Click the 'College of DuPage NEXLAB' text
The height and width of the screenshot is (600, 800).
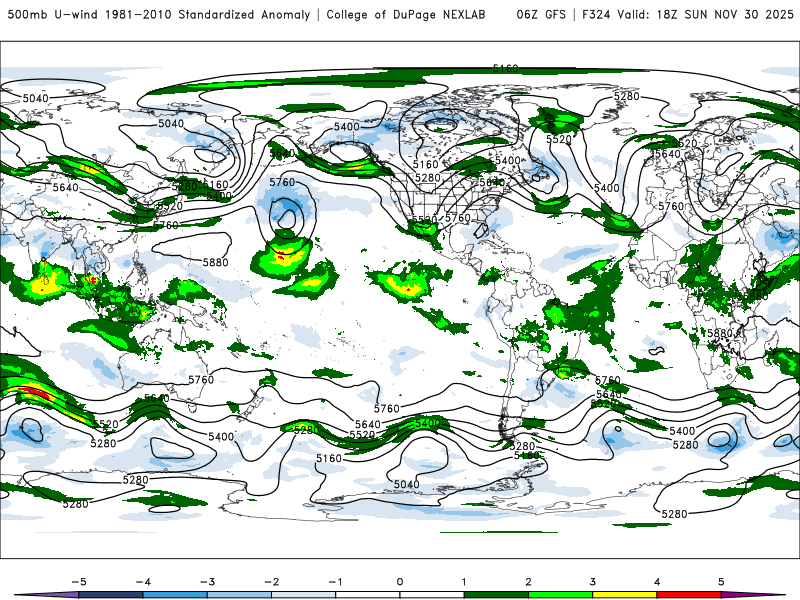(x=406, y=15)
